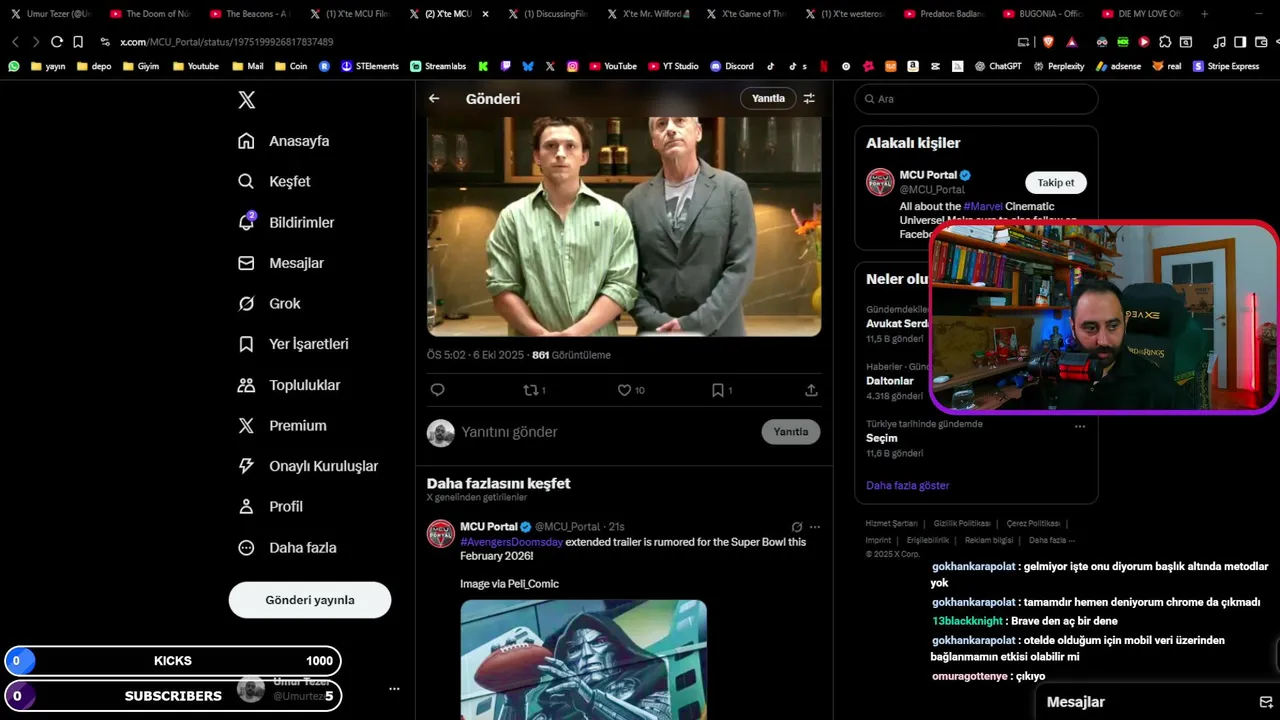Click Gönderi yayınla button
The image size is (1280, 720).
pos(310,600)
